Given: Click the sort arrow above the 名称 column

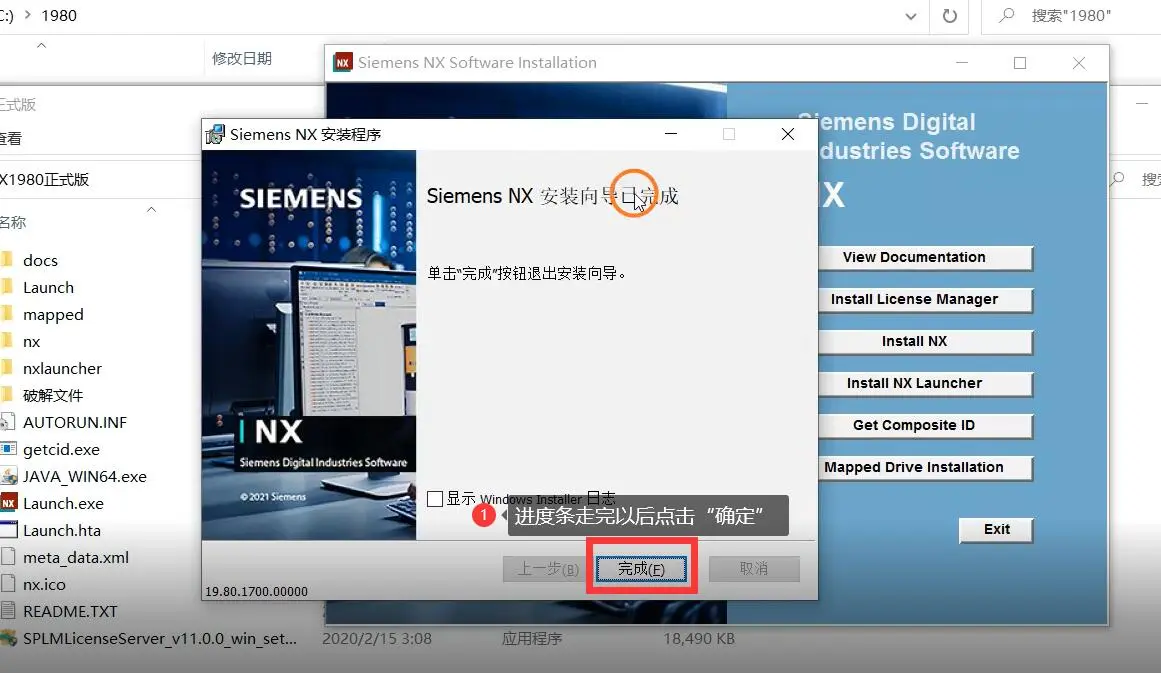Looking at the screenshot, I should coord(151,210).
